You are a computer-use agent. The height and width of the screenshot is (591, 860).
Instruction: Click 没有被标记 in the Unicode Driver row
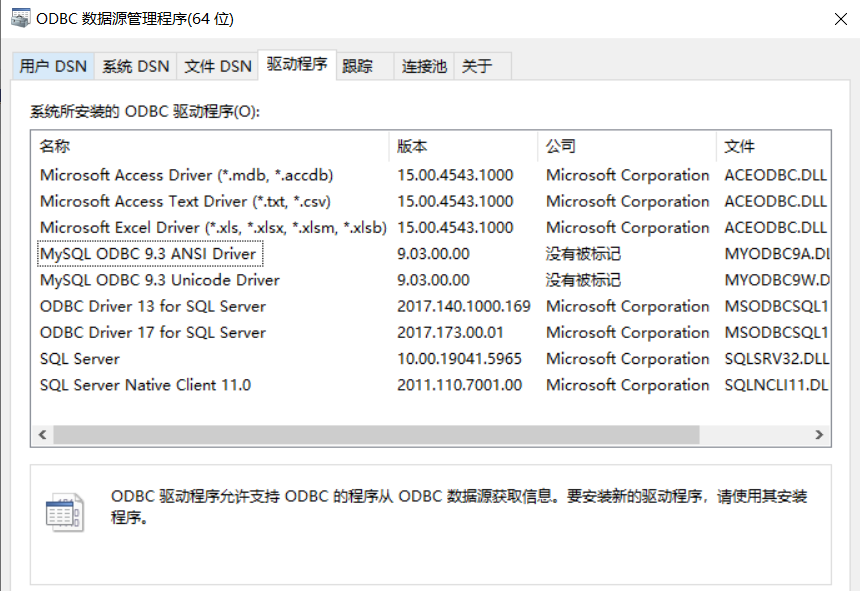tap(583, 280)
